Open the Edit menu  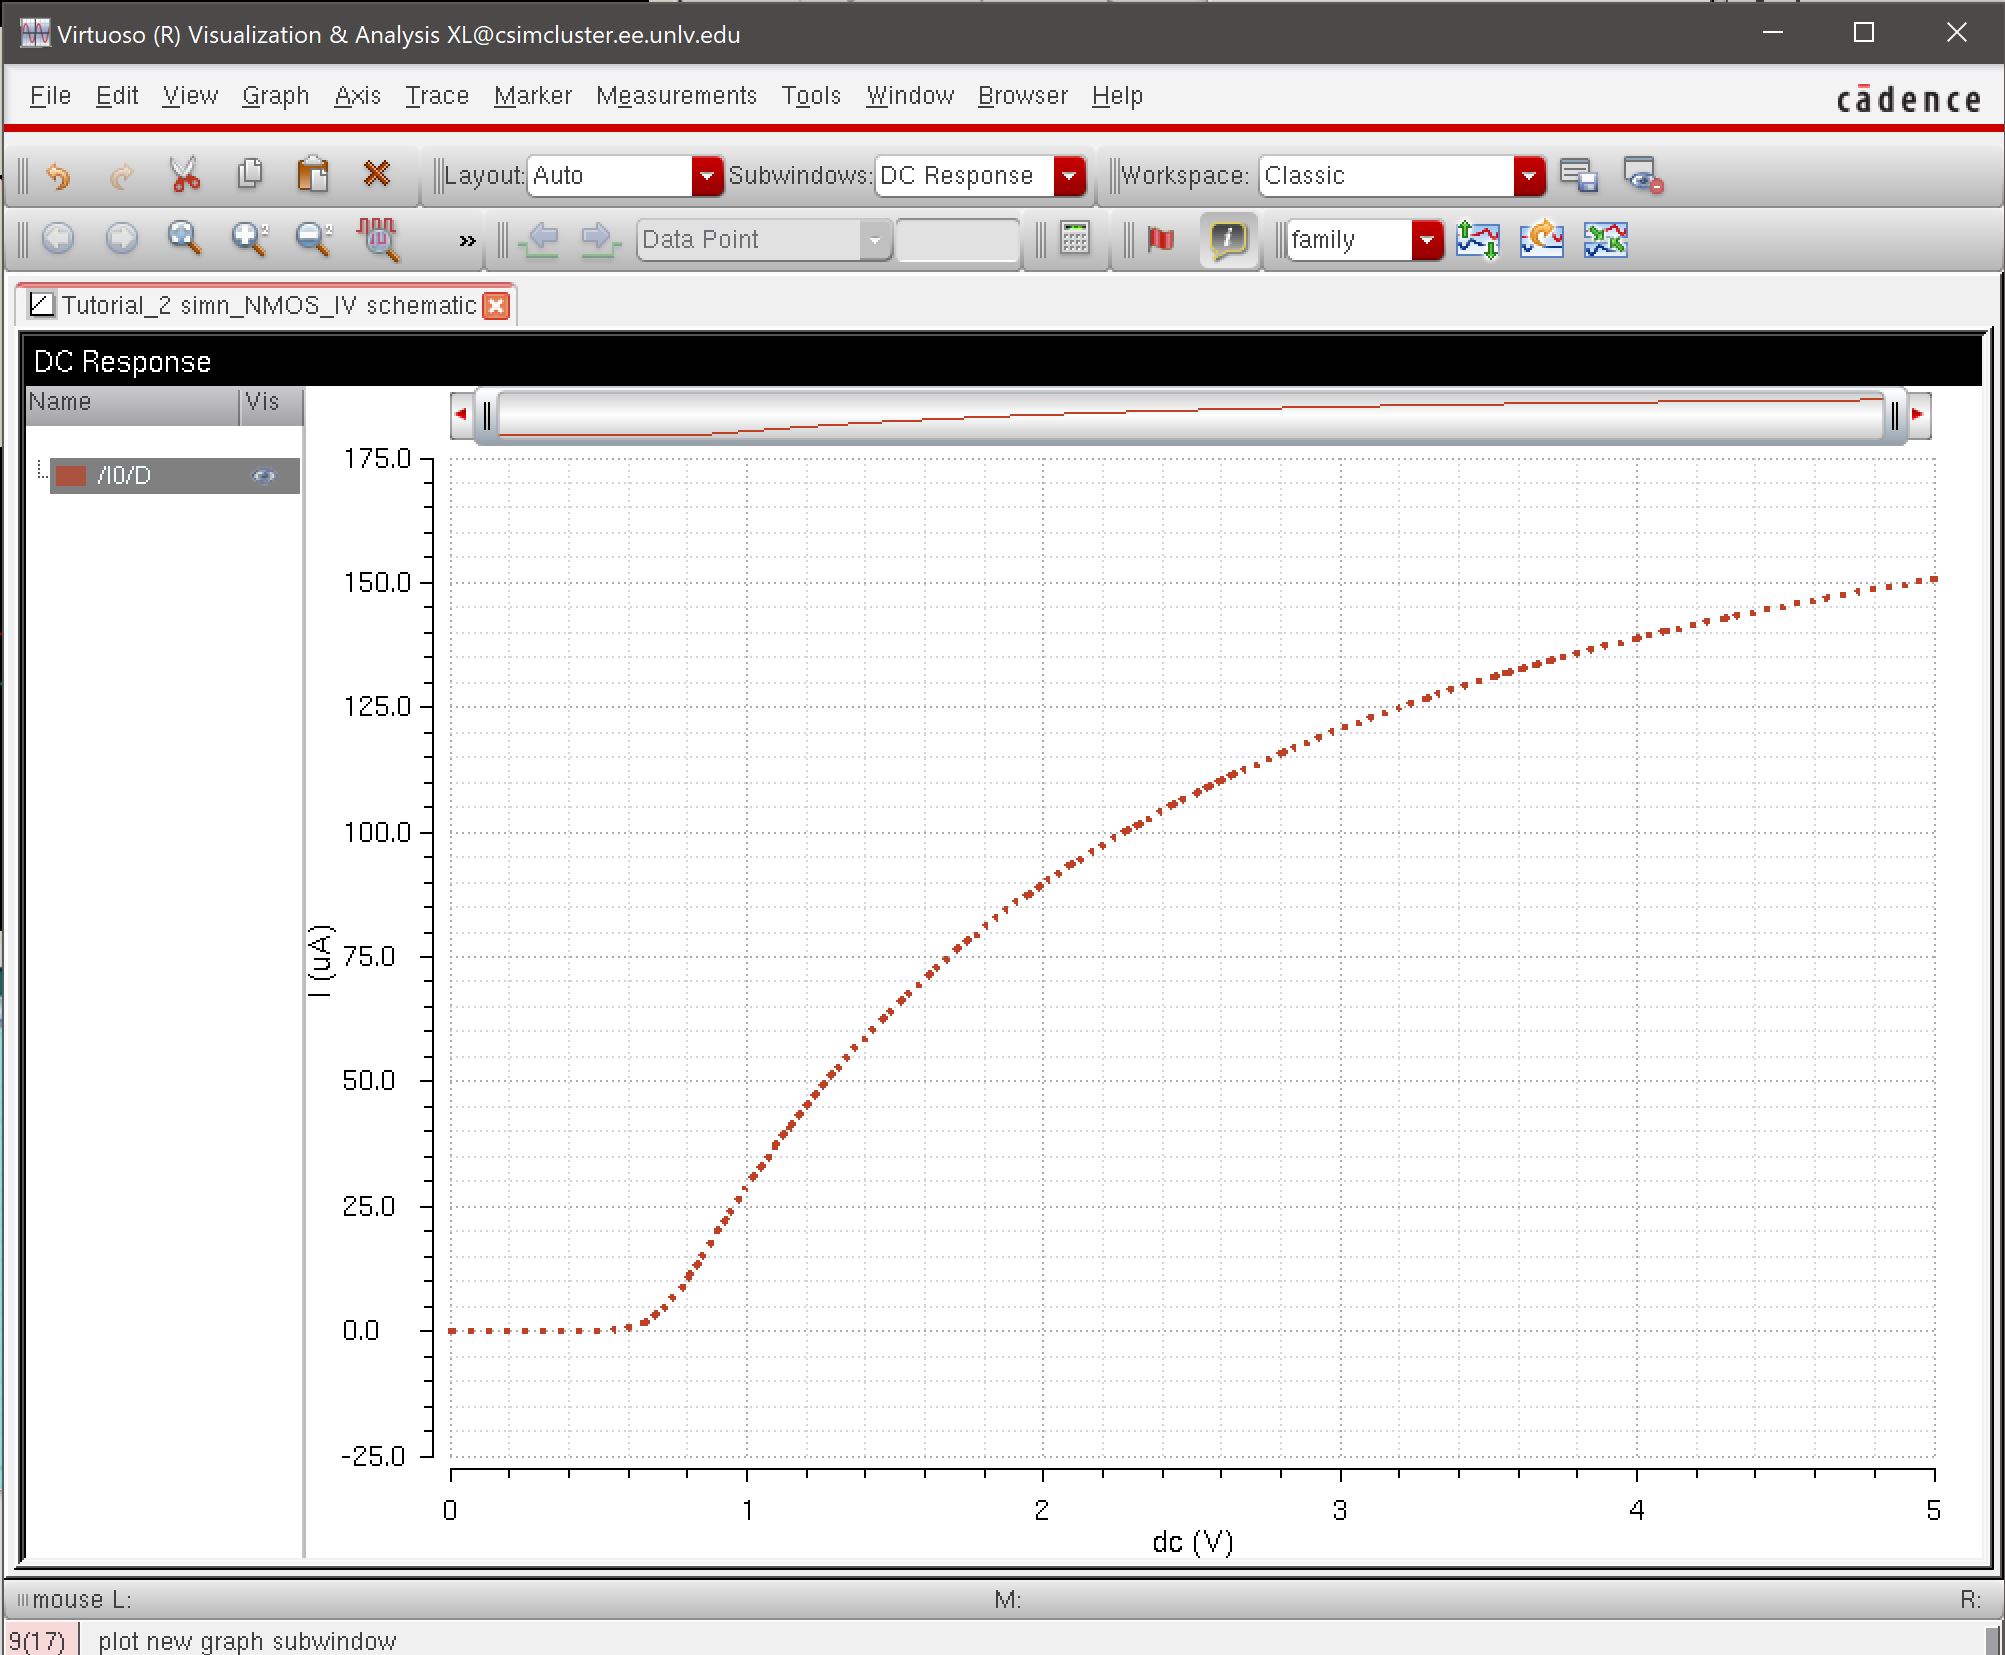[x=117, y=96]
